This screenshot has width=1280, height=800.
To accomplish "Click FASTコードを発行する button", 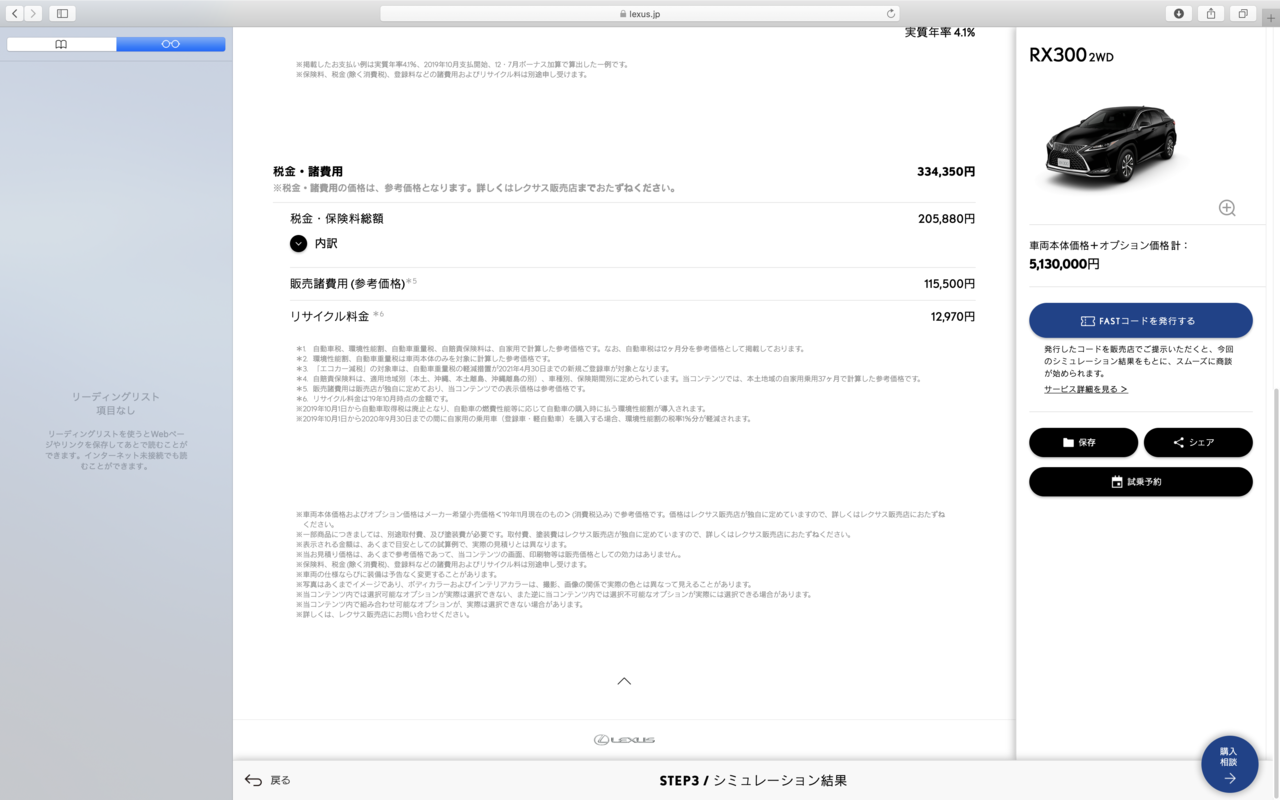I will pyautogui.click(x=1141, y=321).
